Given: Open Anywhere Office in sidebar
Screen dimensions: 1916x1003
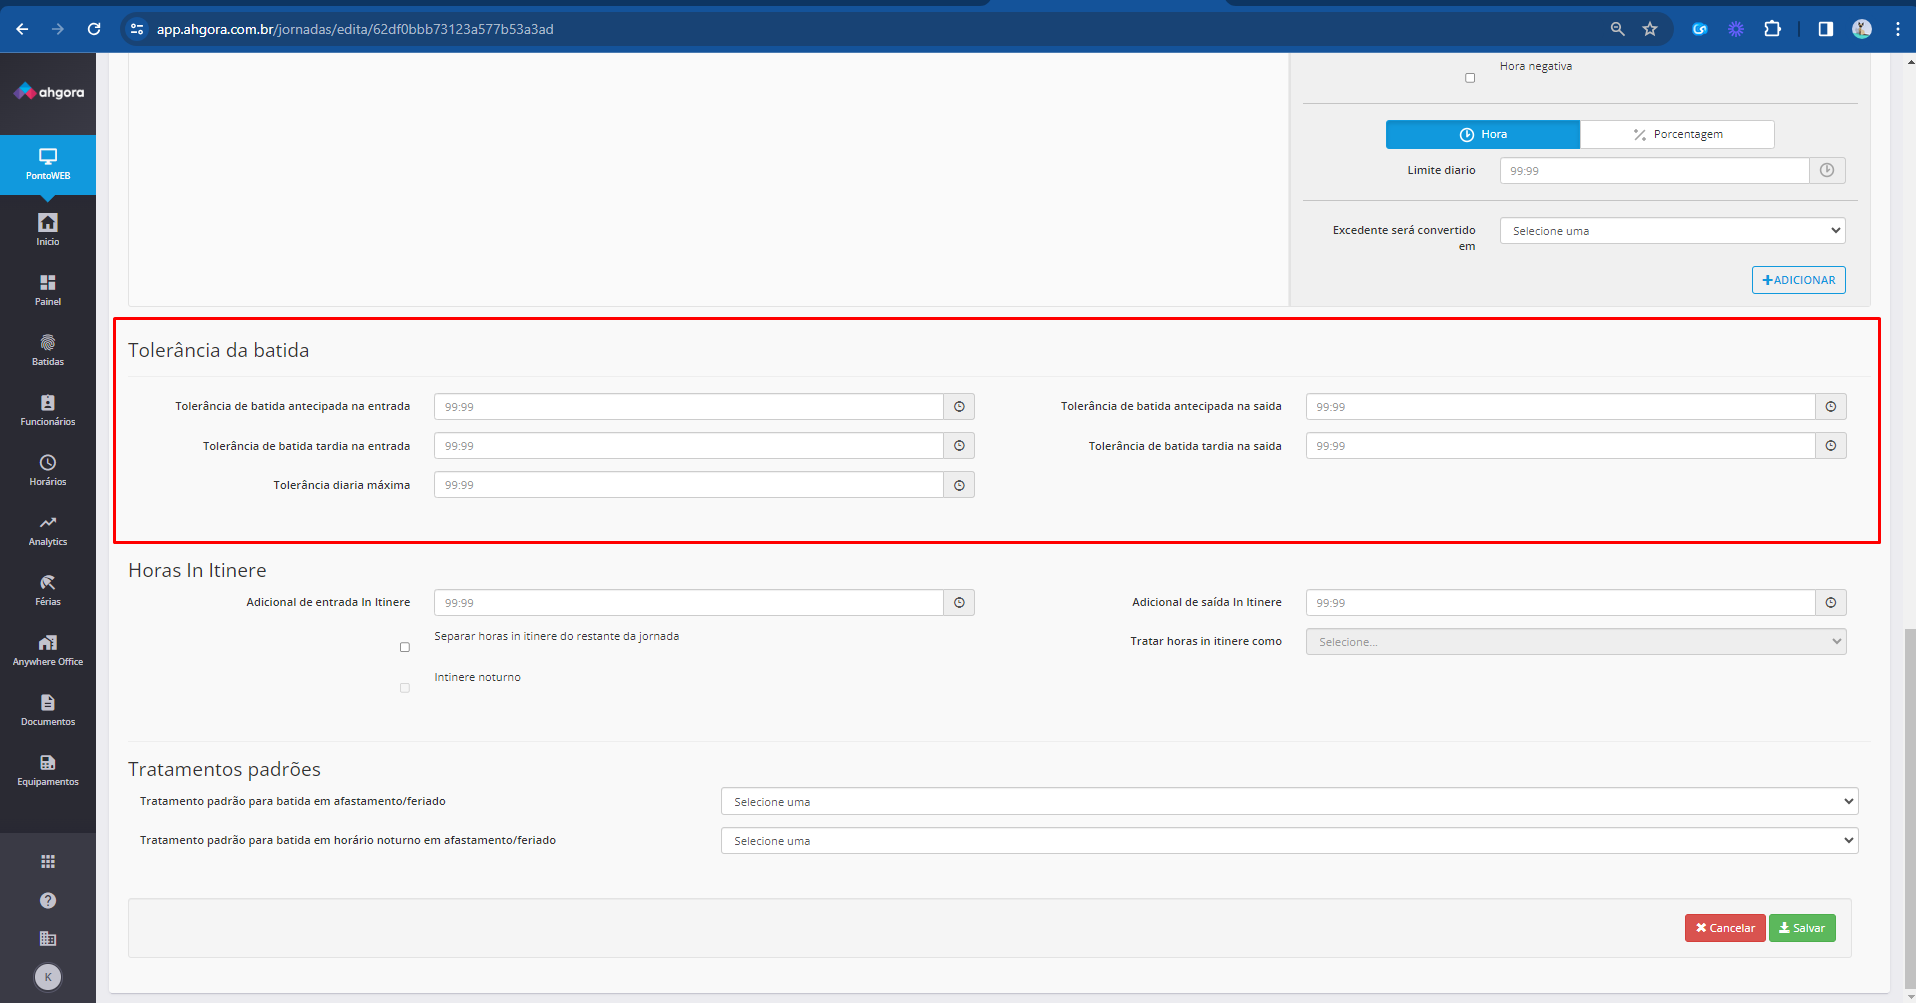Looking at the screenshot, I should click(48, 649).
